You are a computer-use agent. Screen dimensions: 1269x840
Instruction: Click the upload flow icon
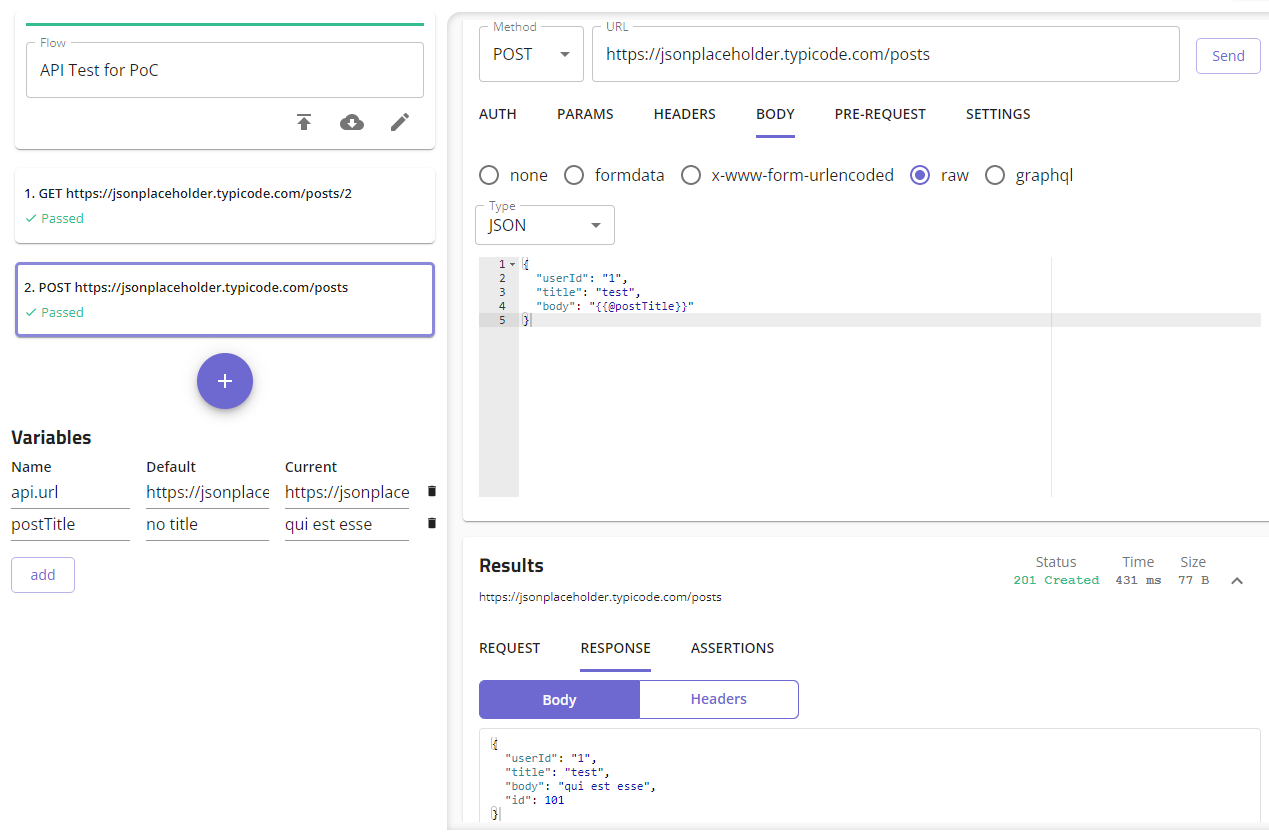(304, 122)
